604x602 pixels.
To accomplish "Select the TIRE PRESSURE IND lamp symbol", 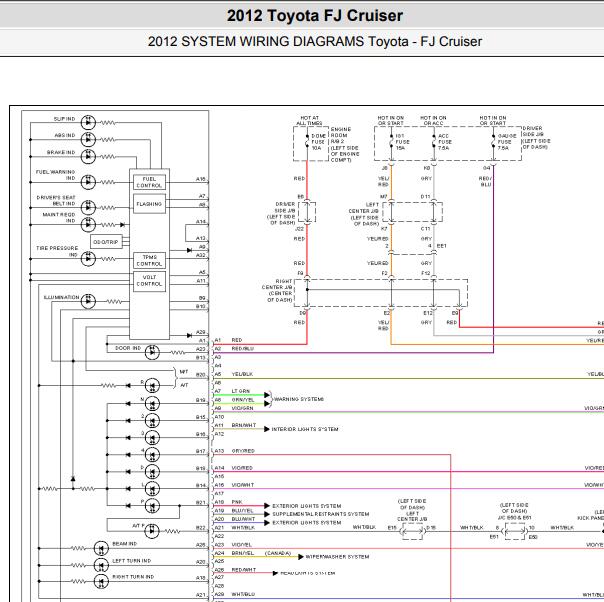I will 88,258.
